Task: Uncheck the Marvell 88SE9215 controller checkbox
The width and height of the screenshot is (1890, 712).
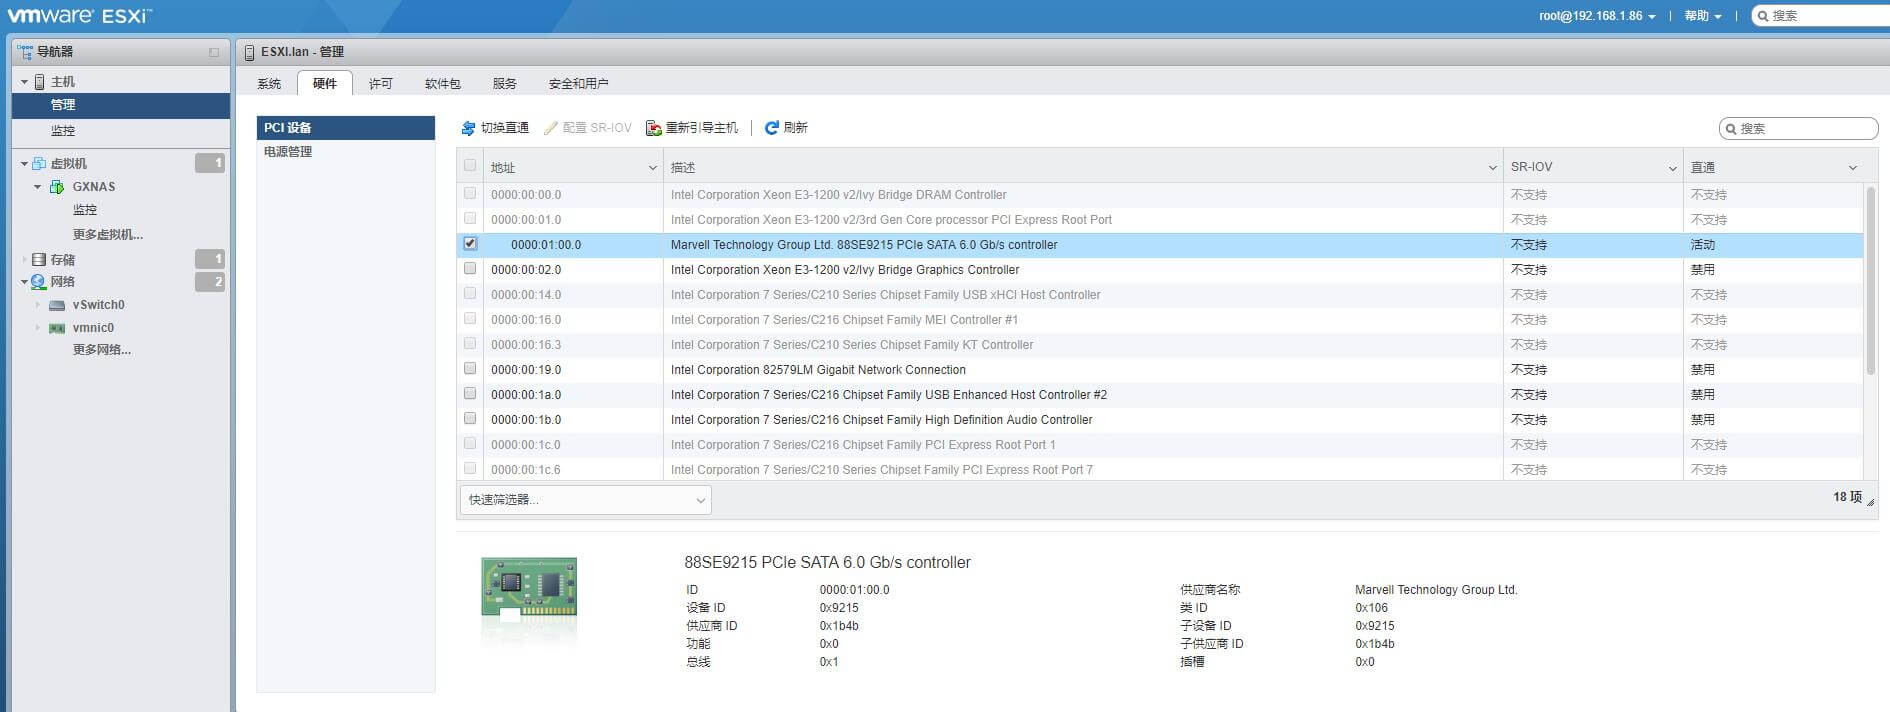Action: (470, 243)
